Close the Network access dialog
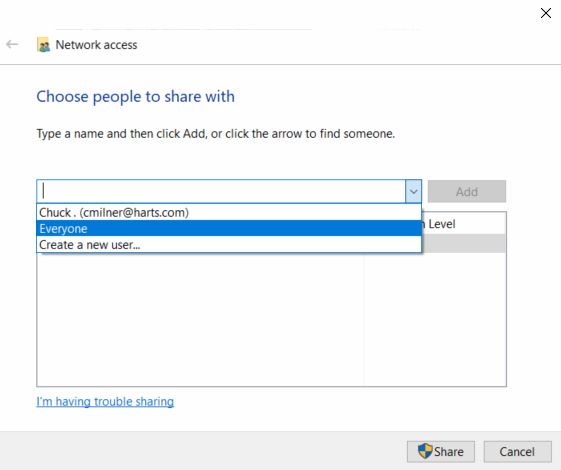Viewport: 561px width, 470px height. pyautogui.click(x=546, y=13)
